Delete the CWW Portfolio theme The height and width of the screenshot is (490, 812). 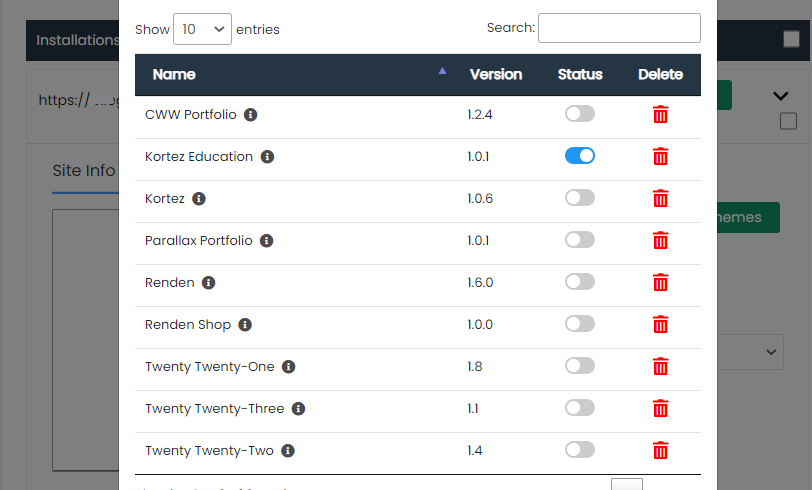coord(660,114)
